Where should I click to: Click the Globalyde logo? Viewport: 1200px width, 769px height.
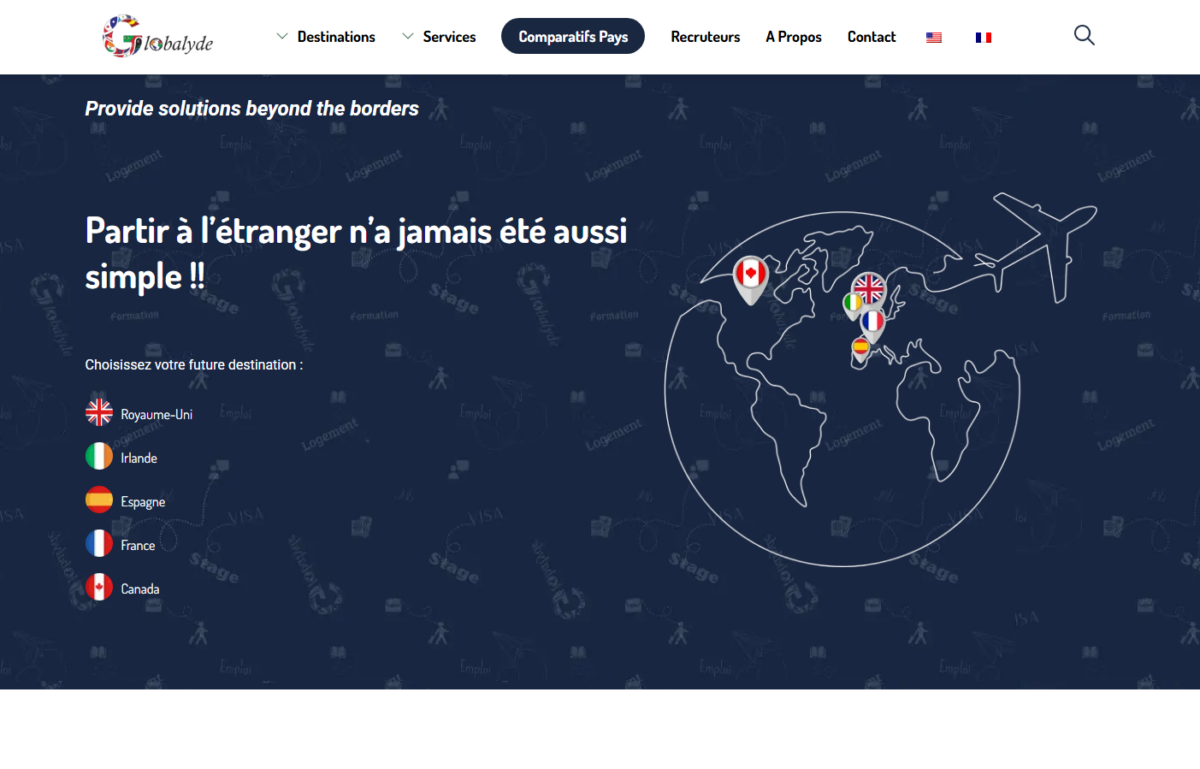pos(157,37)
